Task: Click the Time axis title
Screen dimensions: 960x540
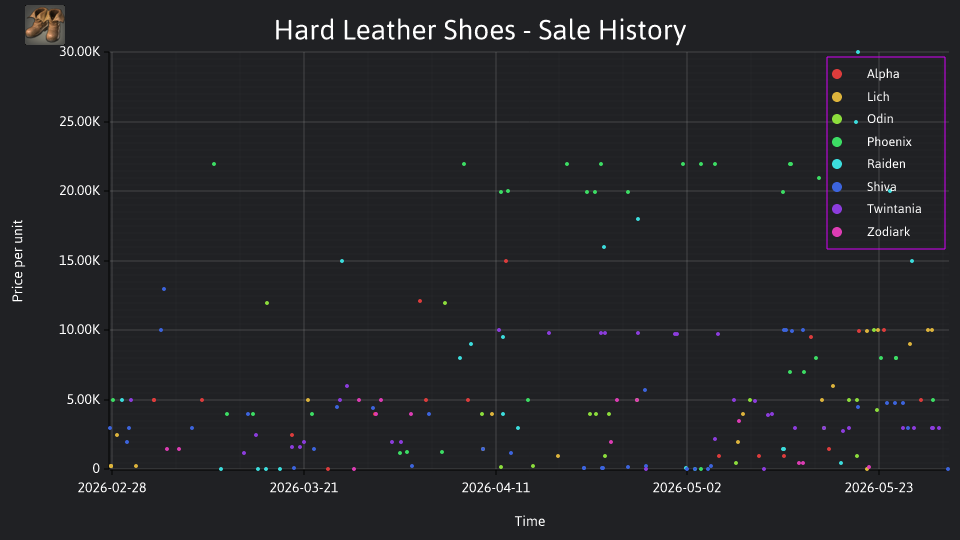Action: click(530, 521)
